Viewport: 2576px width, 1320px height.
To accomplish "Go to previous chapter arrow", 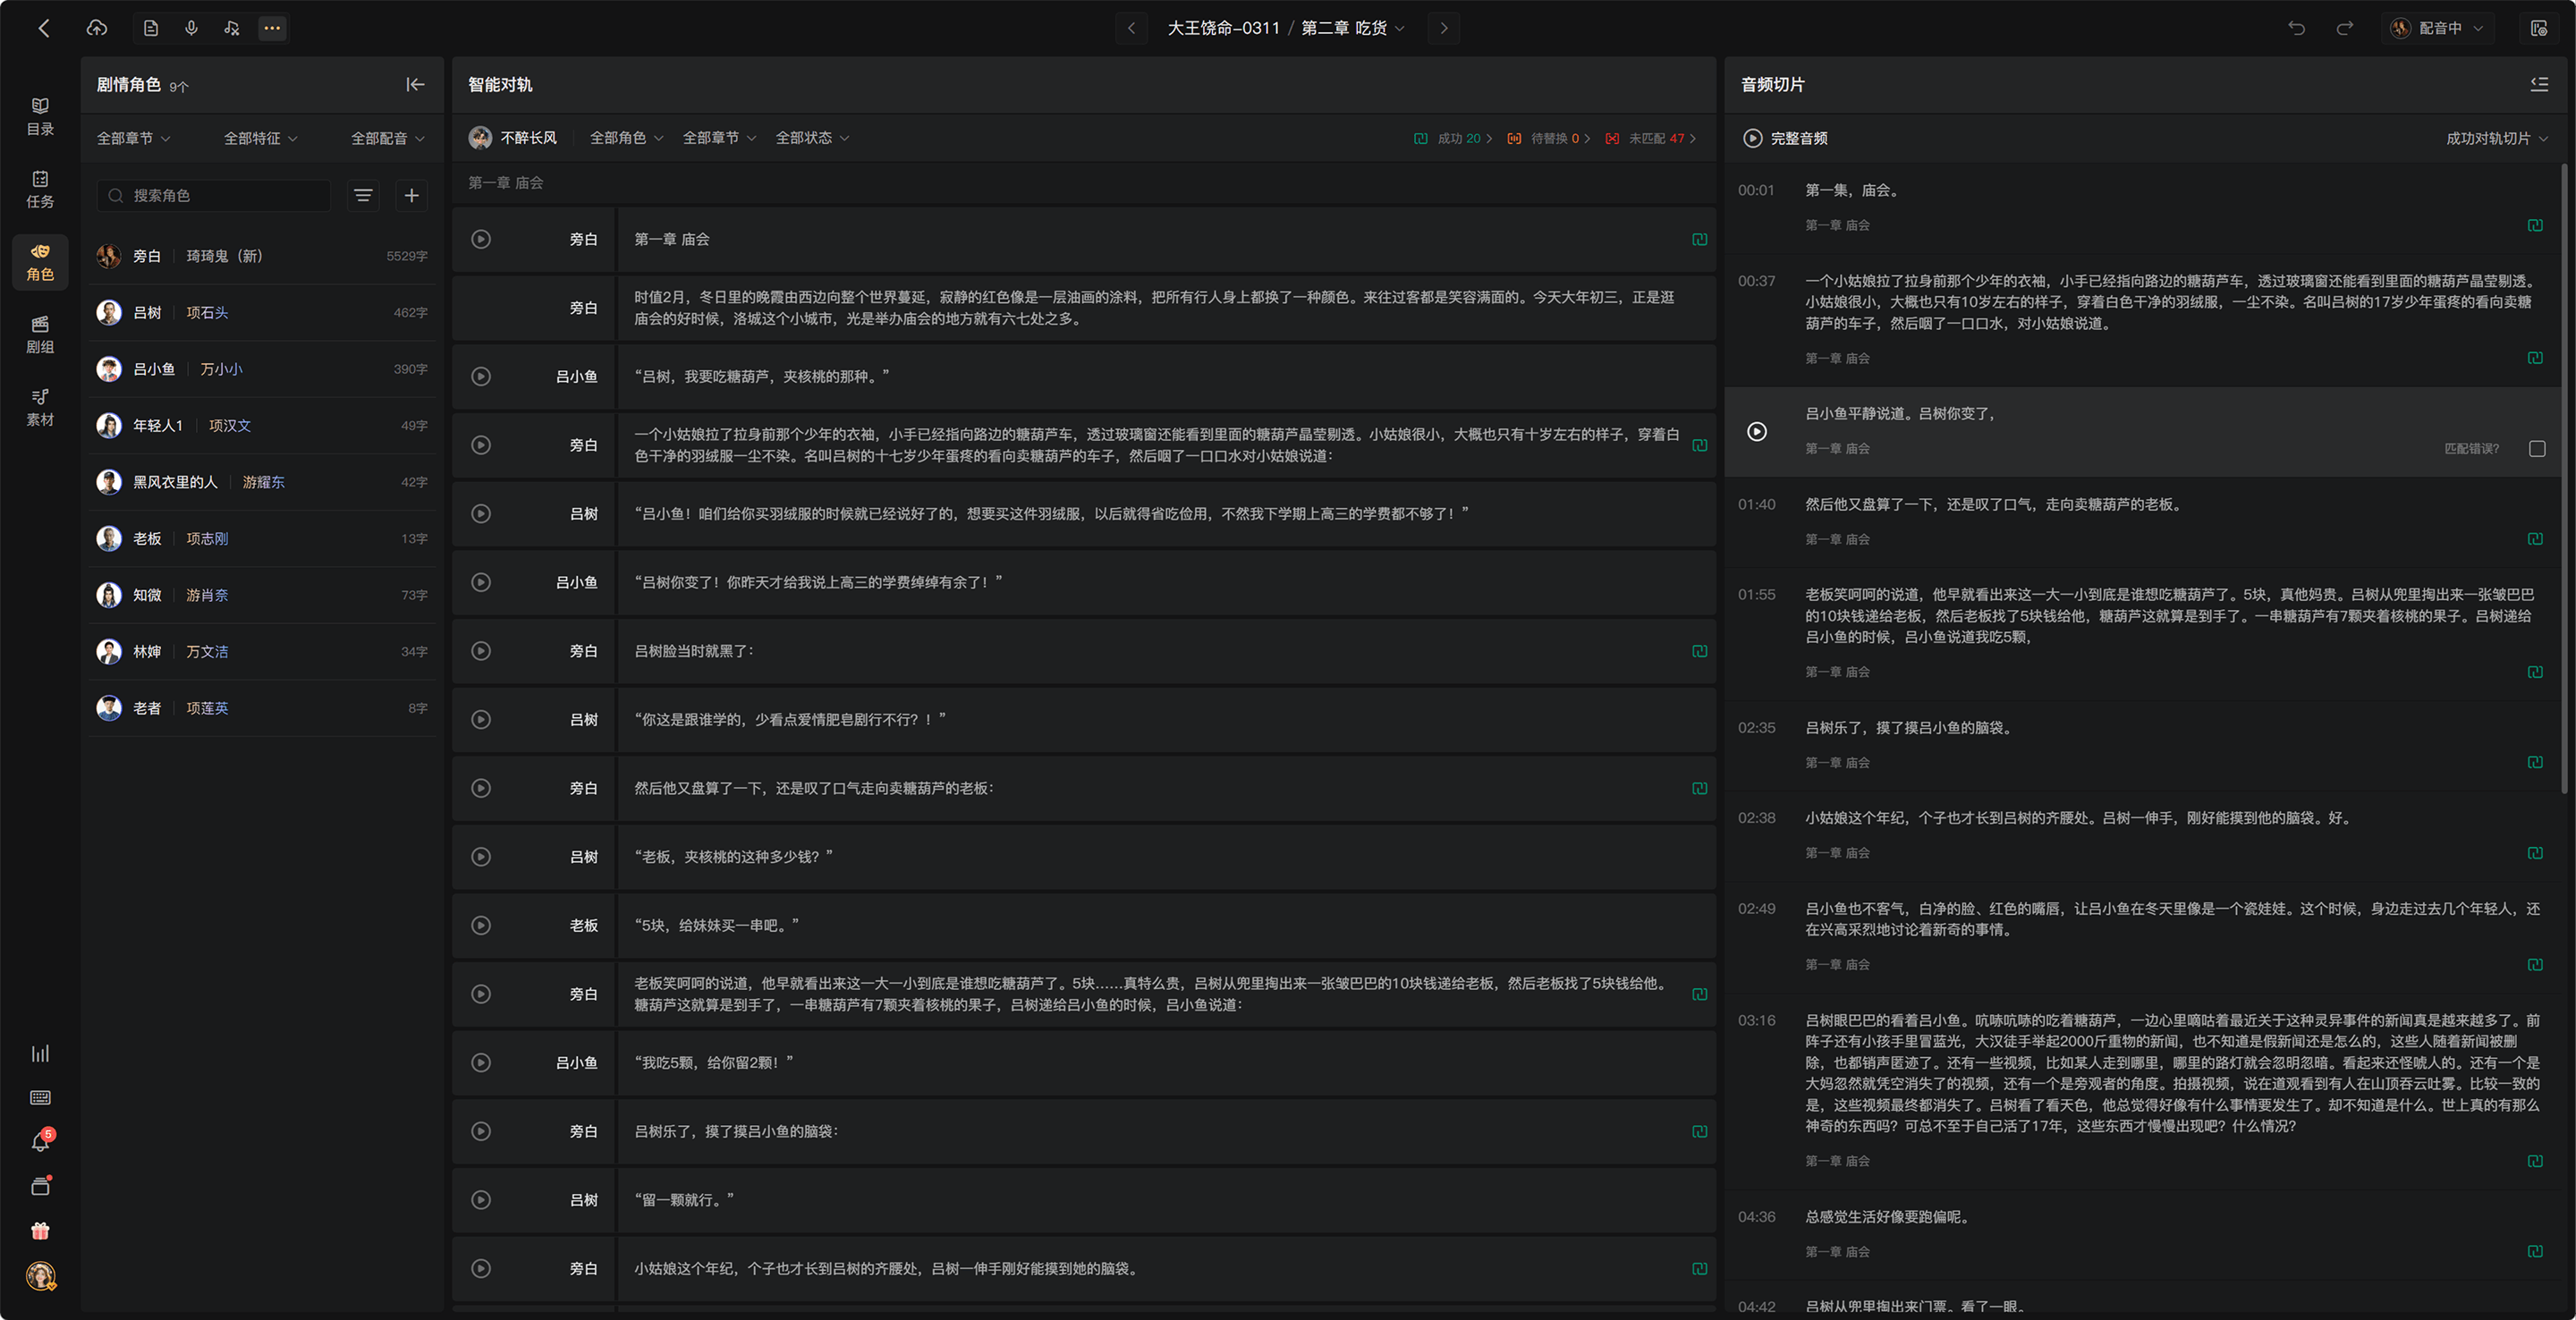I will point(1131,28).
